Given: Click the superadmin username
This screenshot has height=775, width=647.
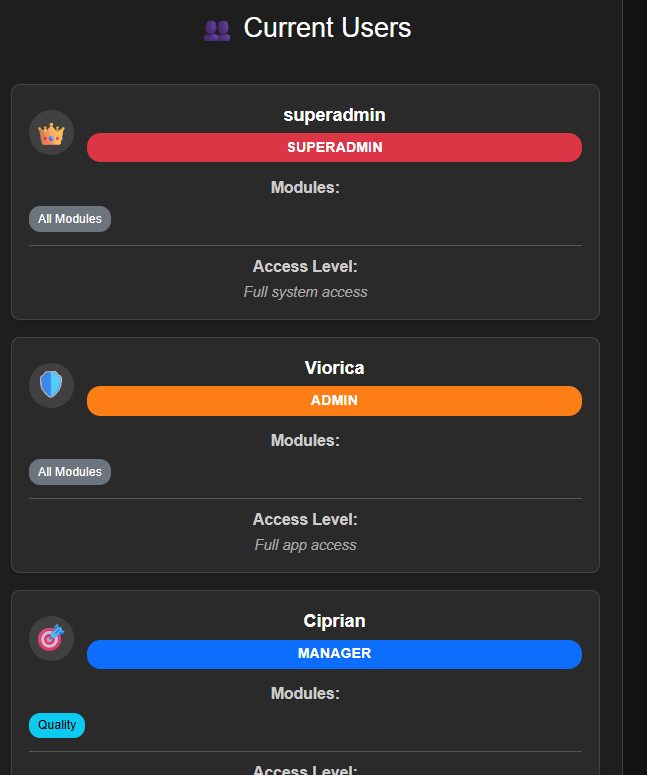Looking at the screenshot, I should pyautogui.click(x=334, y=115).
